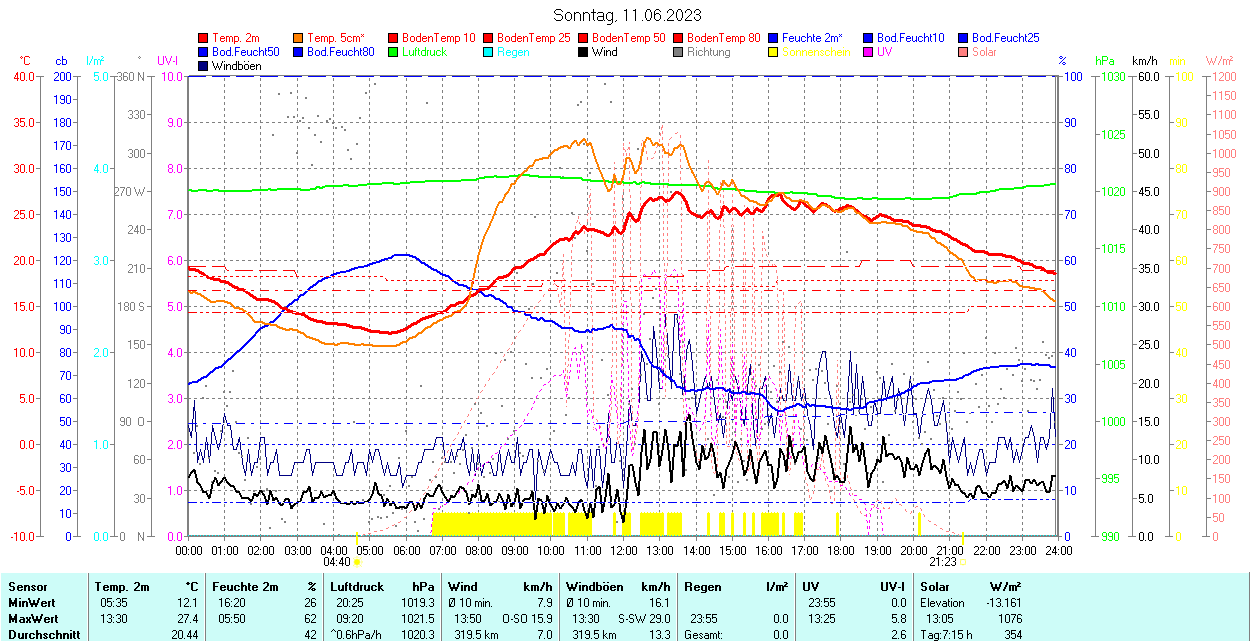The image size is (1250, 641).
Task: Click the sunrise time 04:40 label
Action: 336,562
